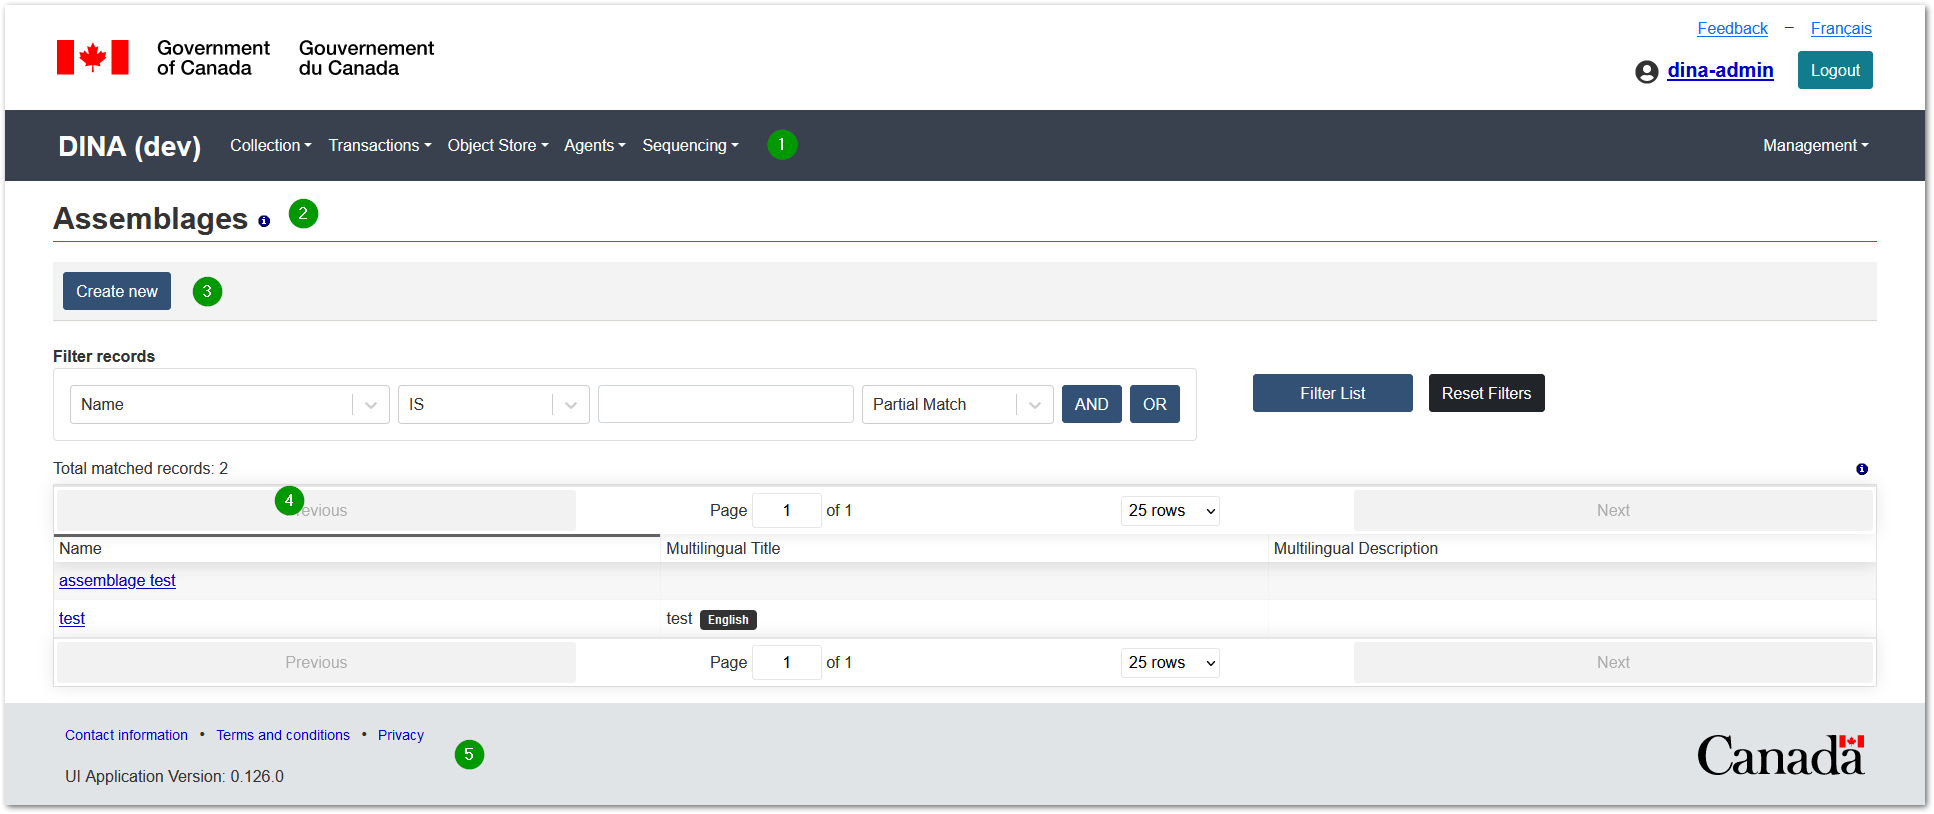Screen dimensions: 1934x814
Task: Open the dina-admin profile link
Action: coord(1720,70)
